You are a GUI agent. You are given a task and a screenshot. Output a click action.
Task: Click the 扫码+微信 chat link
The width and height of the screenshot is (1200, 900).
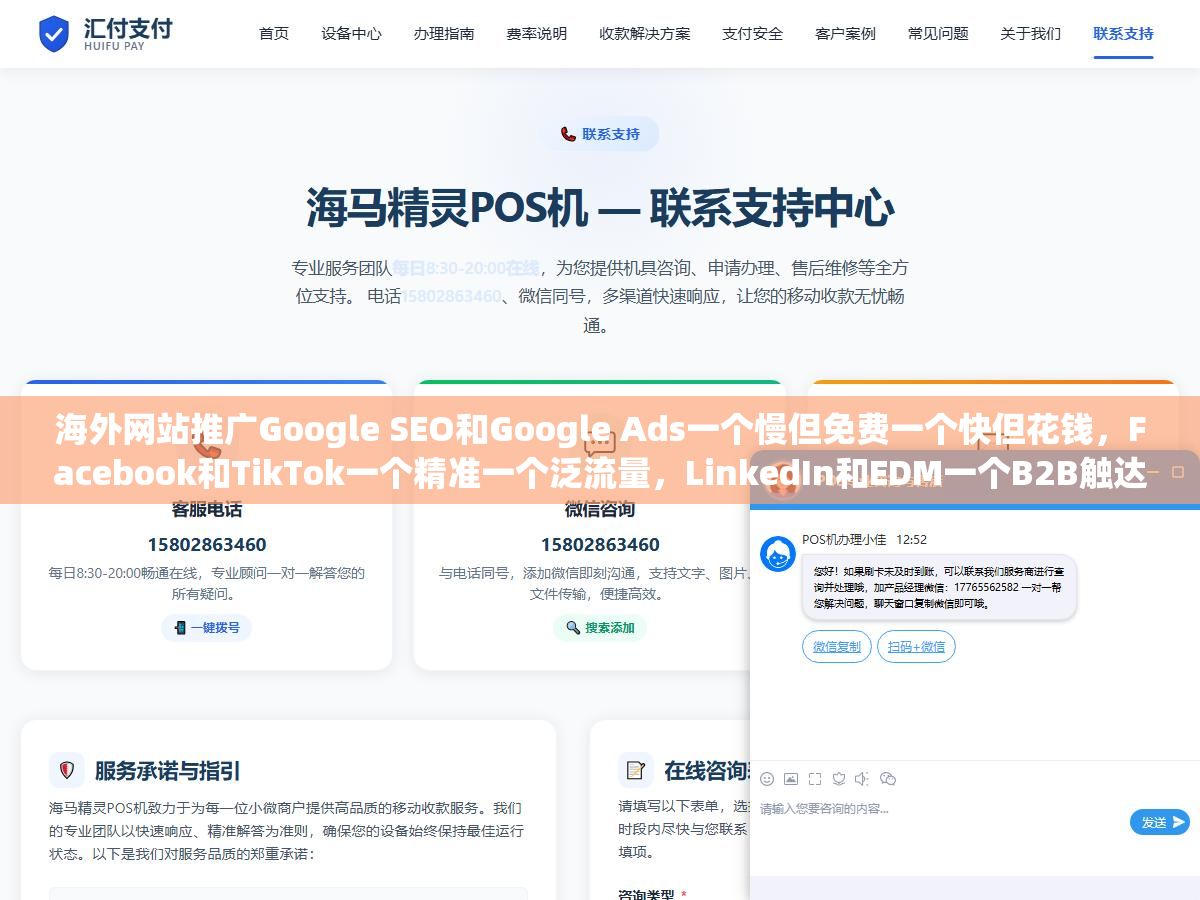(917, 647)
